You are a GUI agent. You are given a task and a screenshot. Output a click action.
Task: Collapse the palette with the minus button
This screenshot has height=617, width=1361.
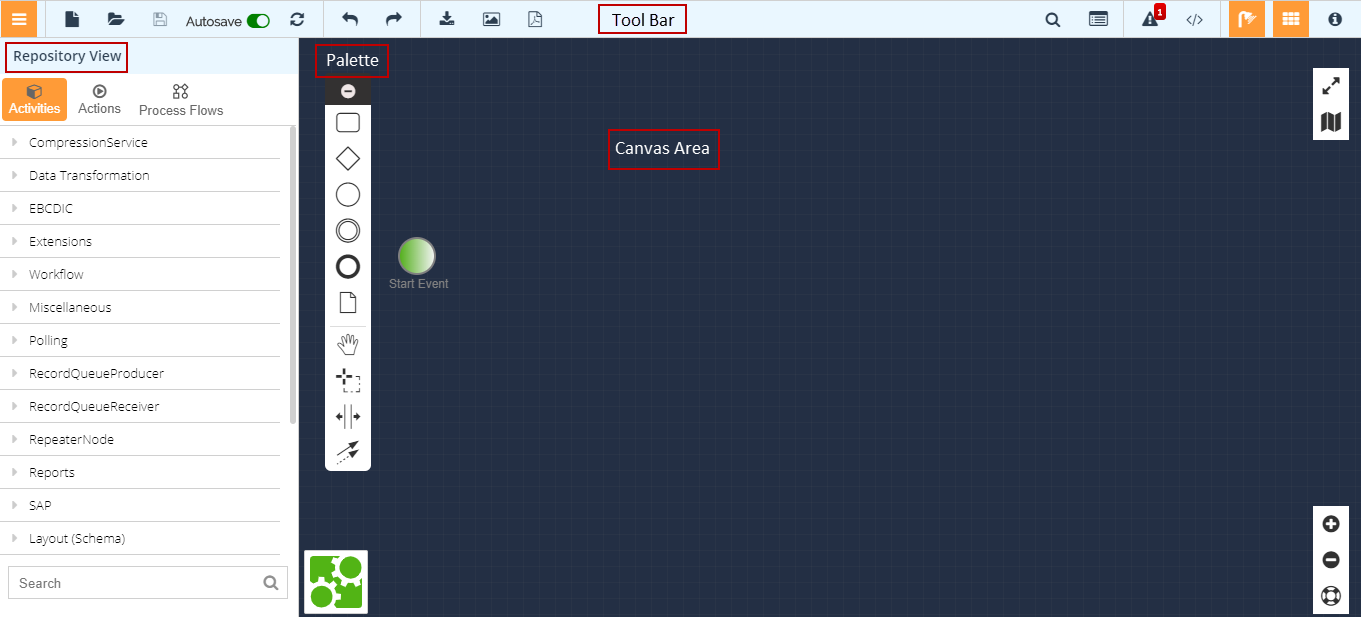pyautogui.click(x=348, y=91)
